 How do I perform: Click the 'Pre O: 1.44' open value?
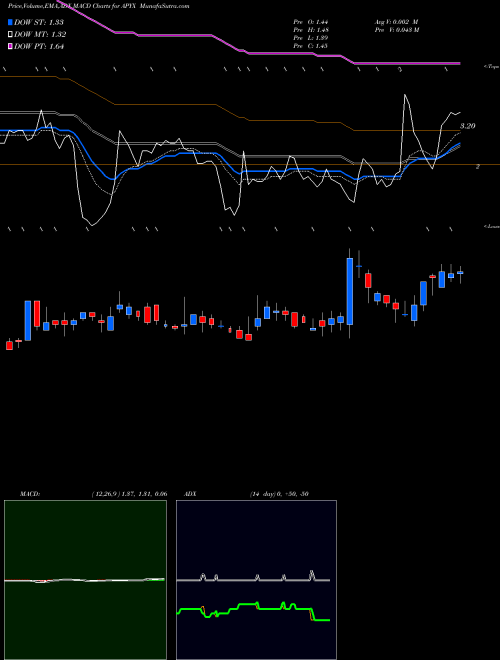pyautogui.click(x=311, y=22)
